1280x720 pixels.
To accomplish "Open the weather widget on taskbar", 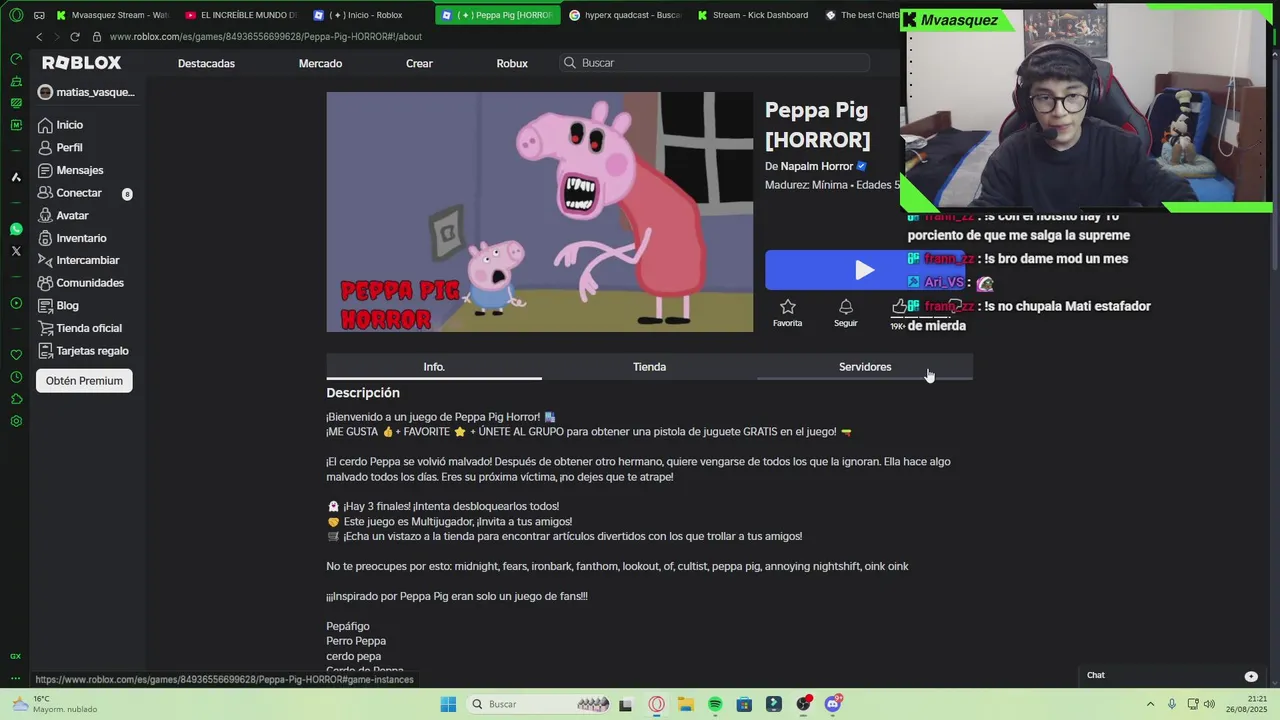I will [55, 704].
